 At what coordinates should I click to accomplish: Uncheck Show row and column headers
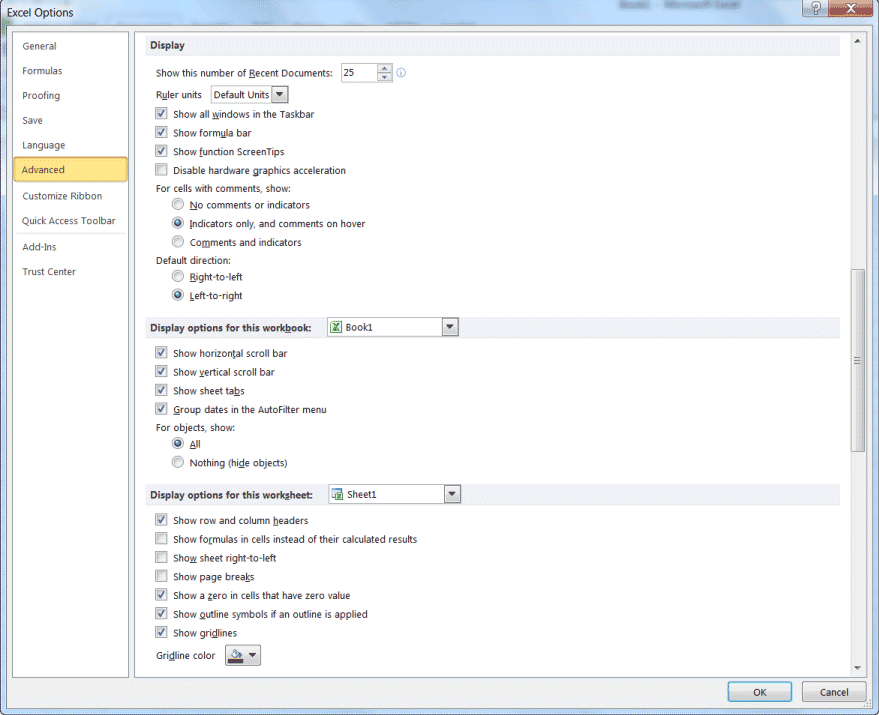pos(161,520)
